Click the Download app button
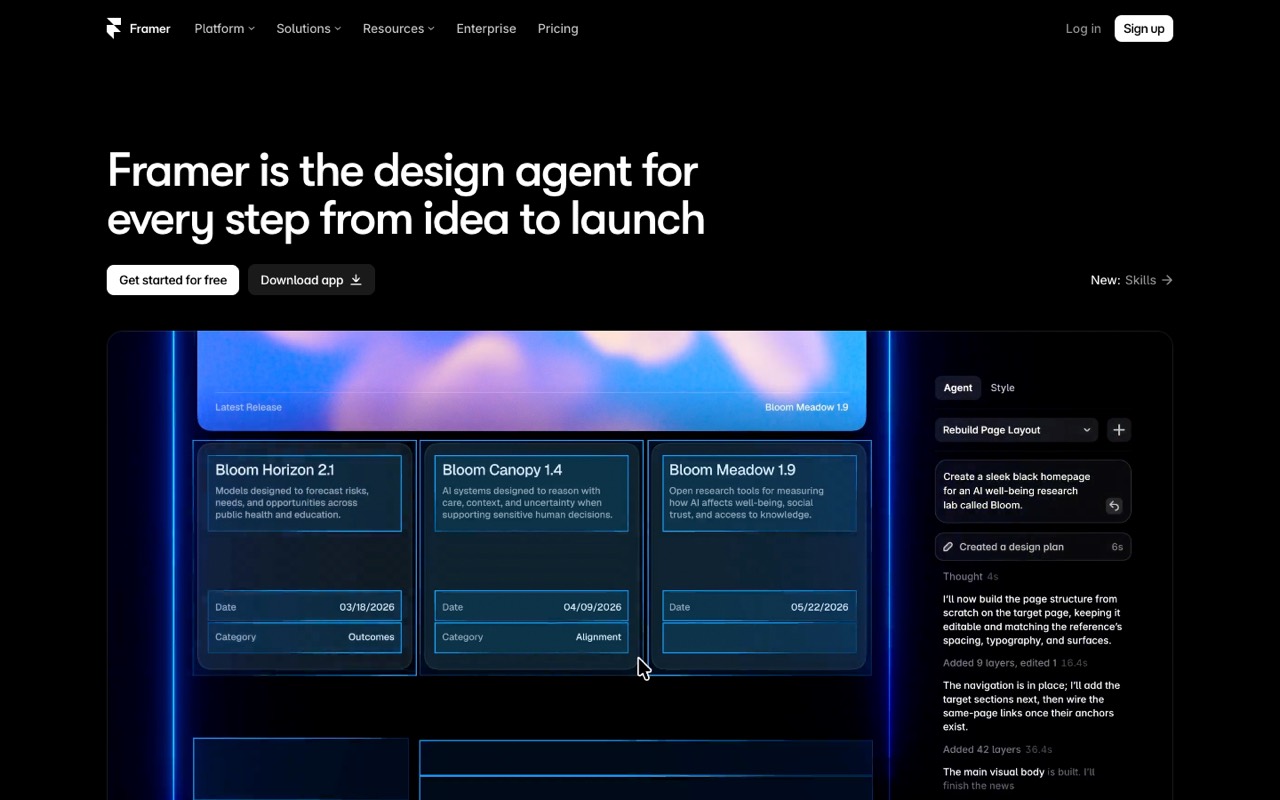 (311, 280)
